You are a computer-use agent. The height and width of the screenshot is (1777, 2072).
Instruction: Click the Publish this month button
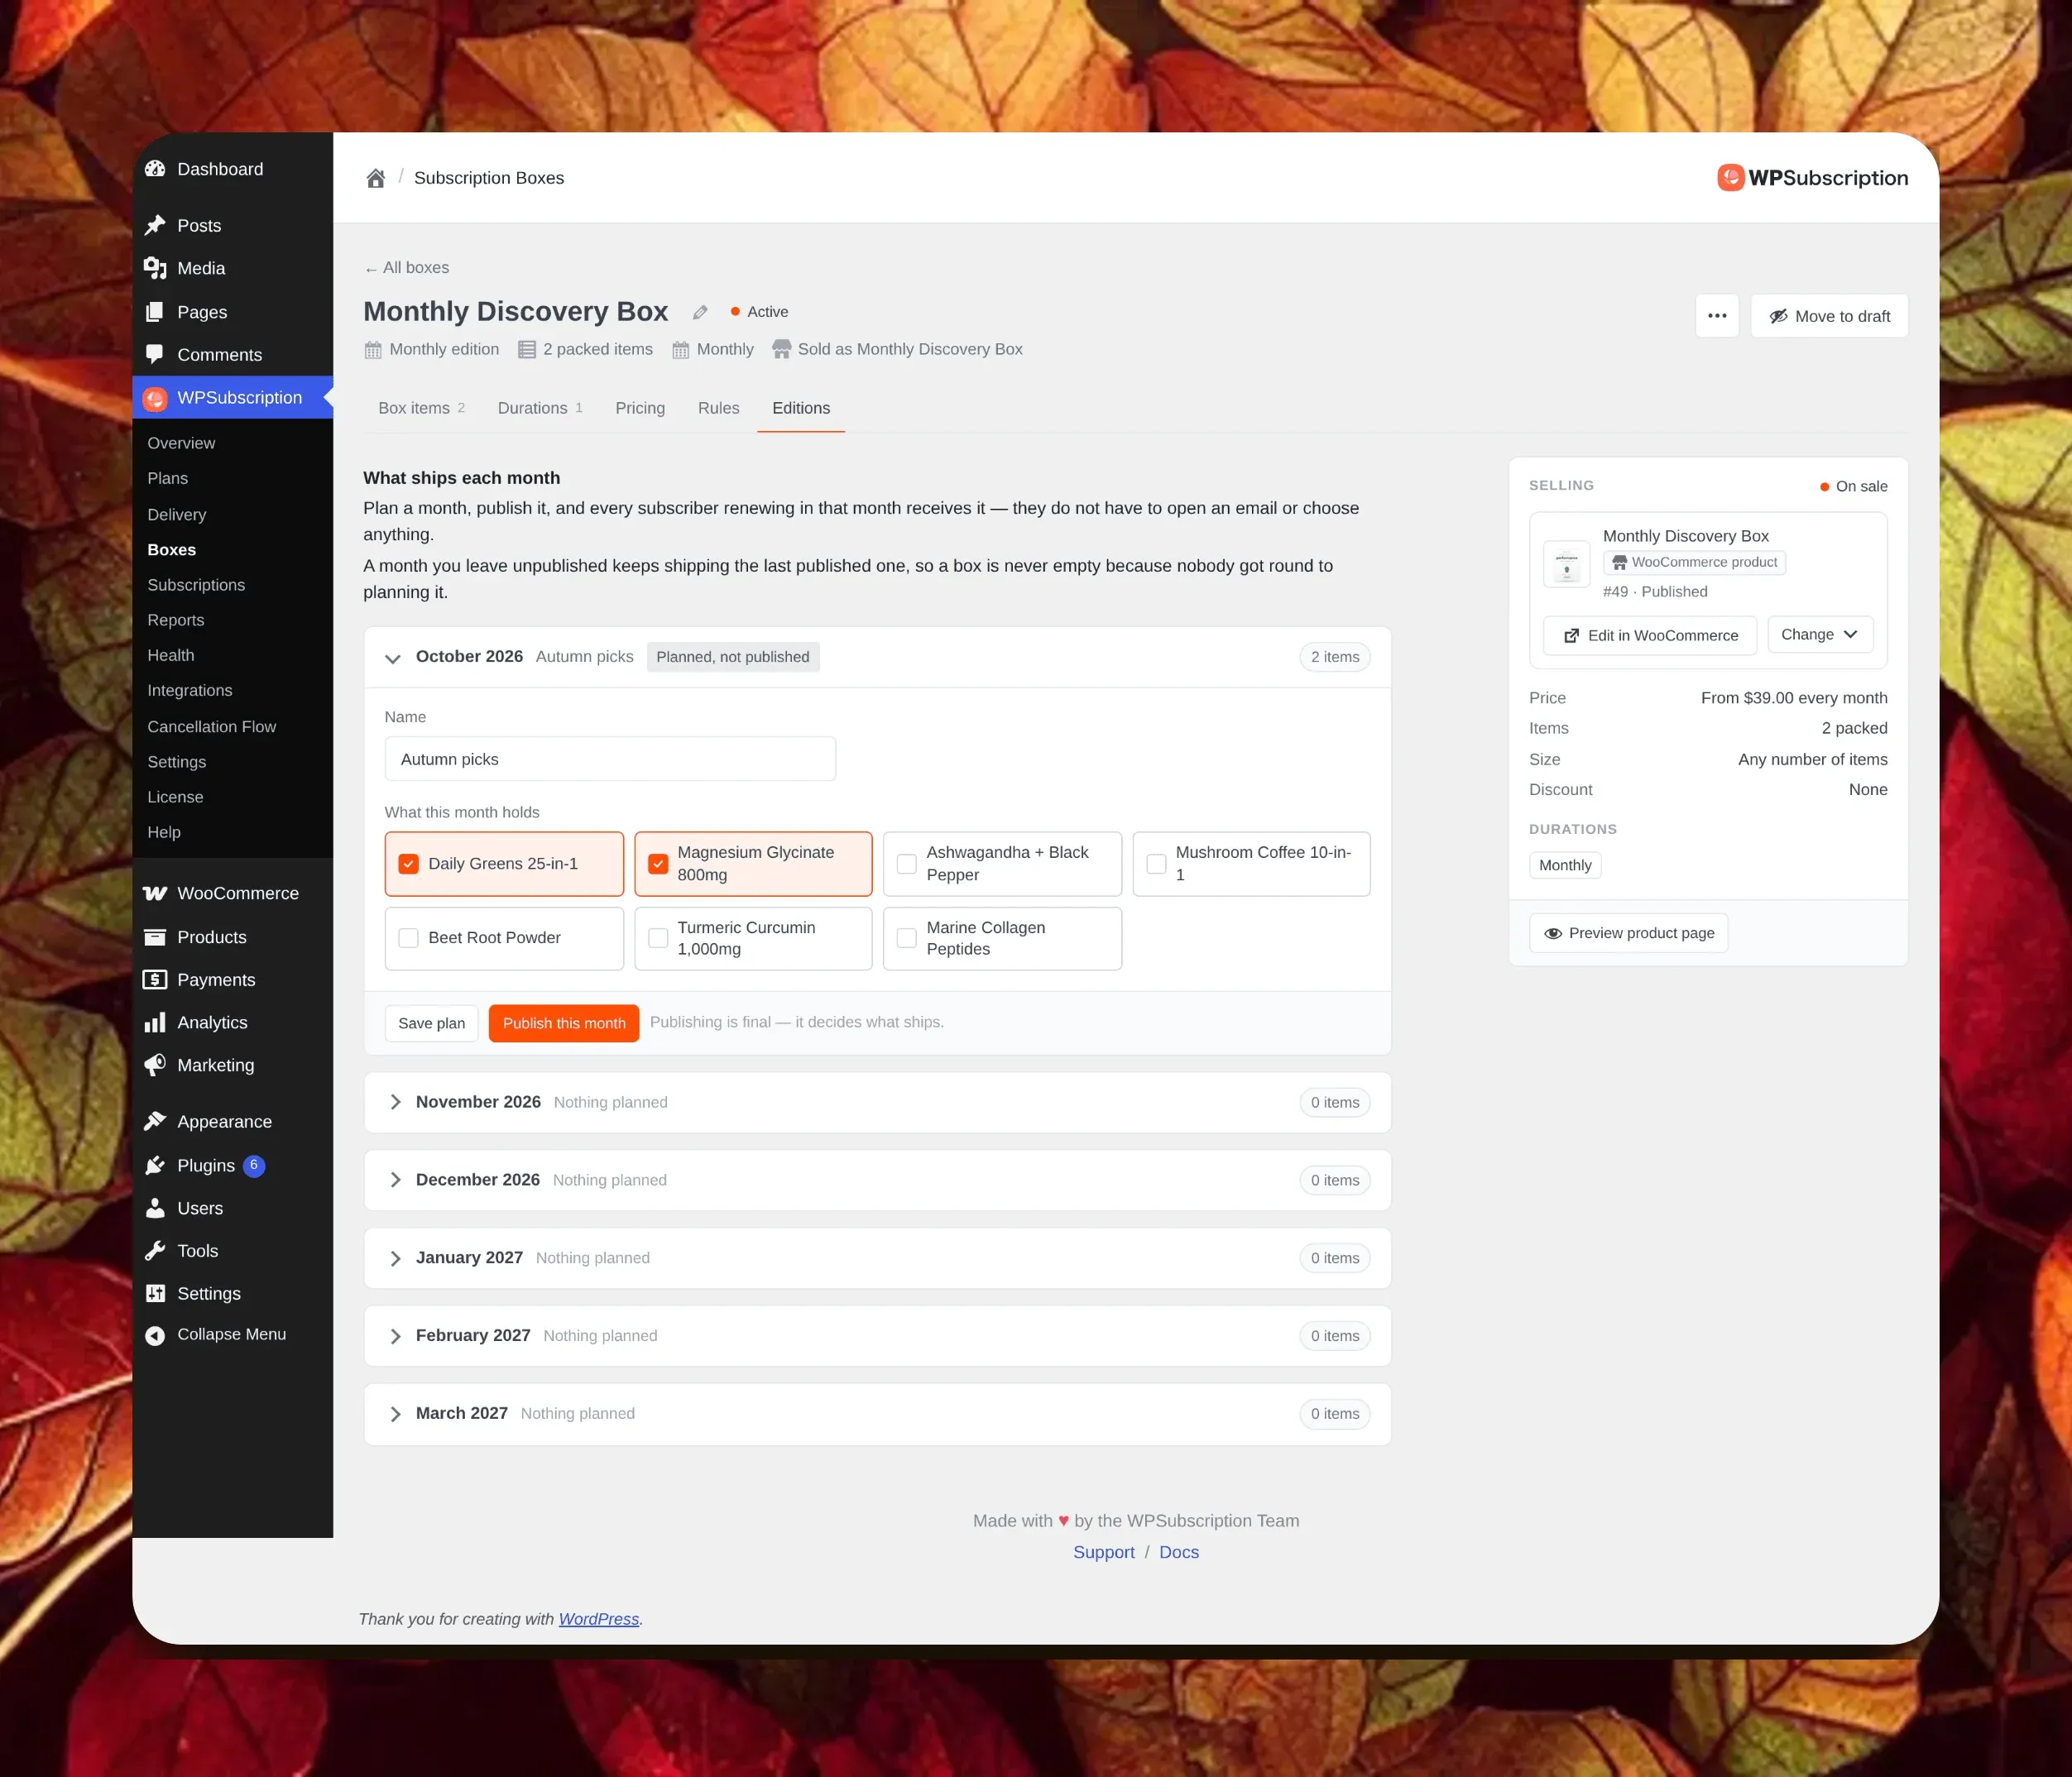pos(564,1023)
